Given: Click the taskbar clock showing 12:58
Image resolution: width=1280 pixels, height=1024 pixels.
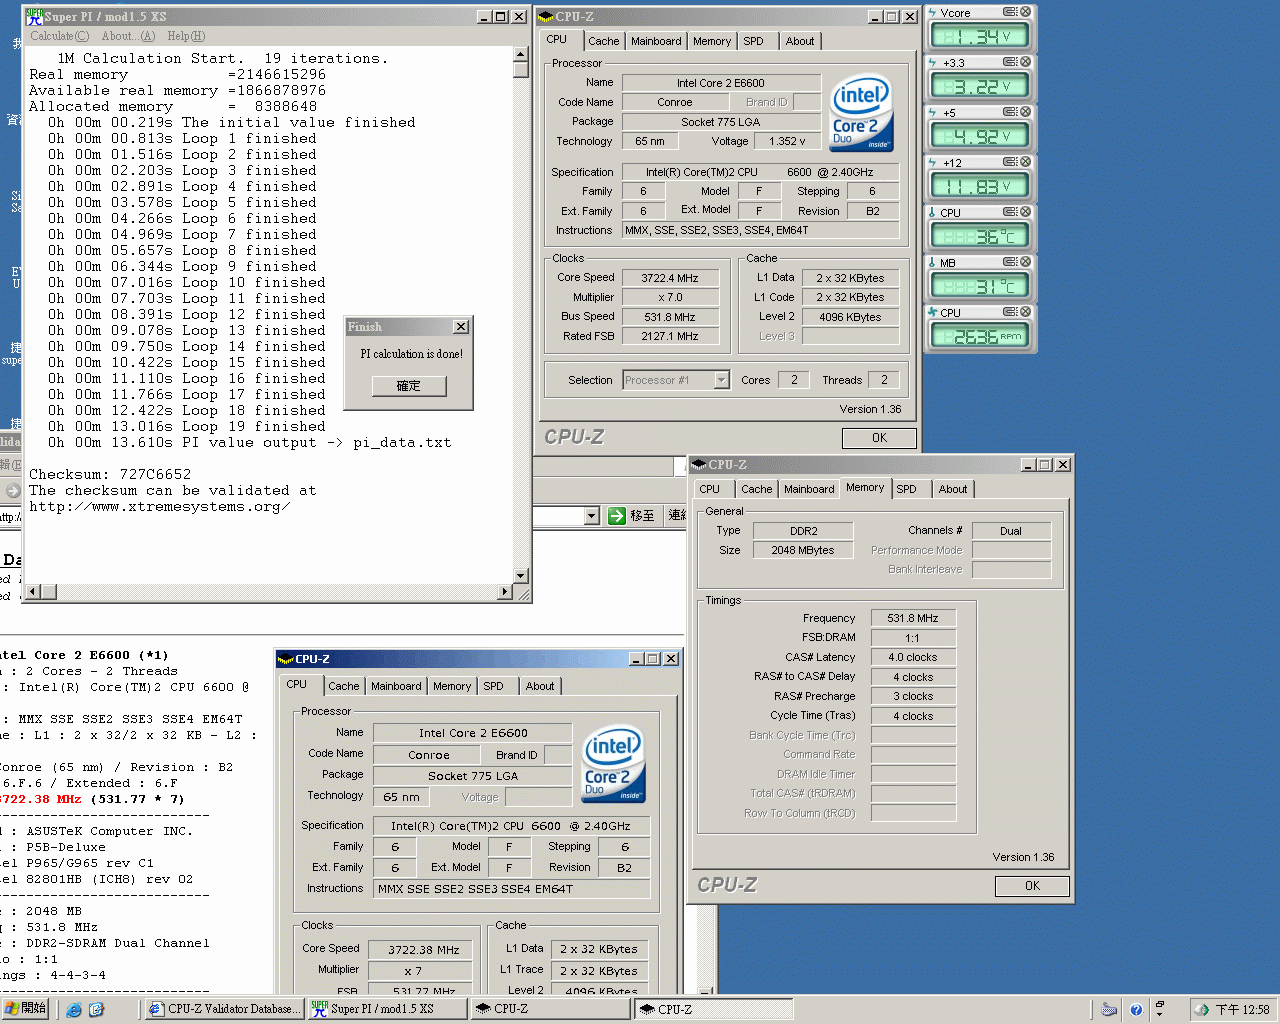Looking at the screenshot, I should coord(1242,1010).
